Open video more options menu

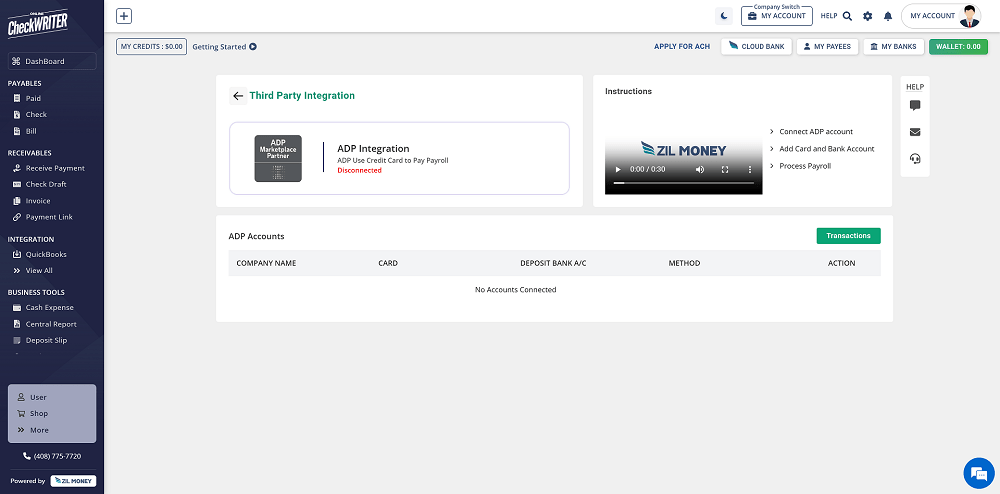point(750,170)
